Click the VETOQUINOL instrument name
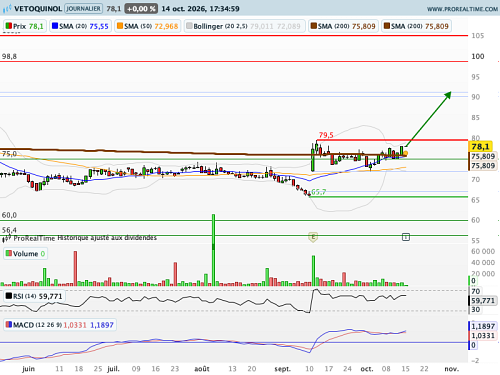Image resolution: width=500 pixels, height=375 pixels. (38, 9)
